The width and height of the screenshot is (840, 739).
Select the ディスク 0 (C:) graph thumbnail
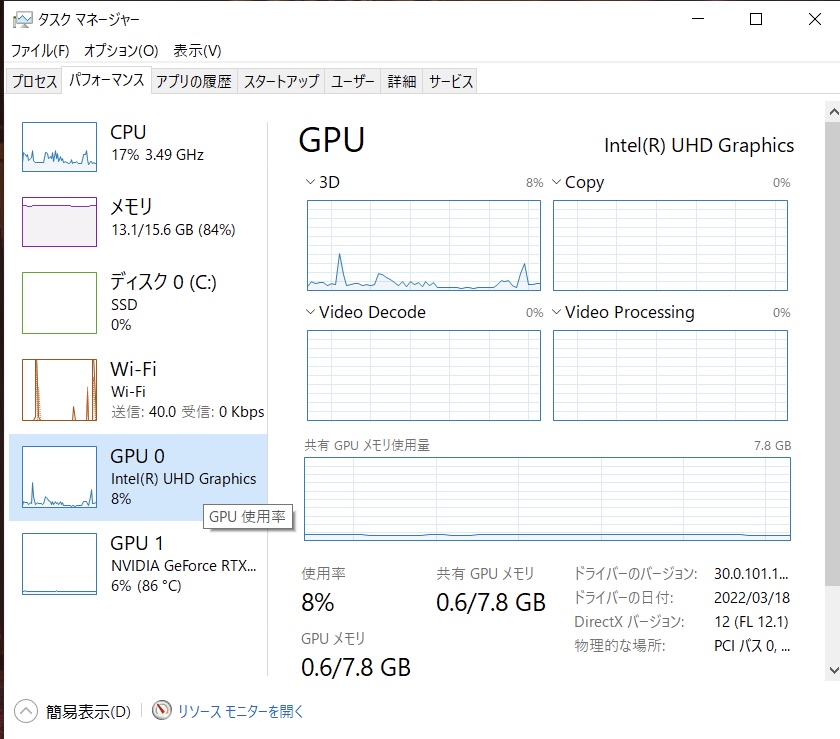59,302
